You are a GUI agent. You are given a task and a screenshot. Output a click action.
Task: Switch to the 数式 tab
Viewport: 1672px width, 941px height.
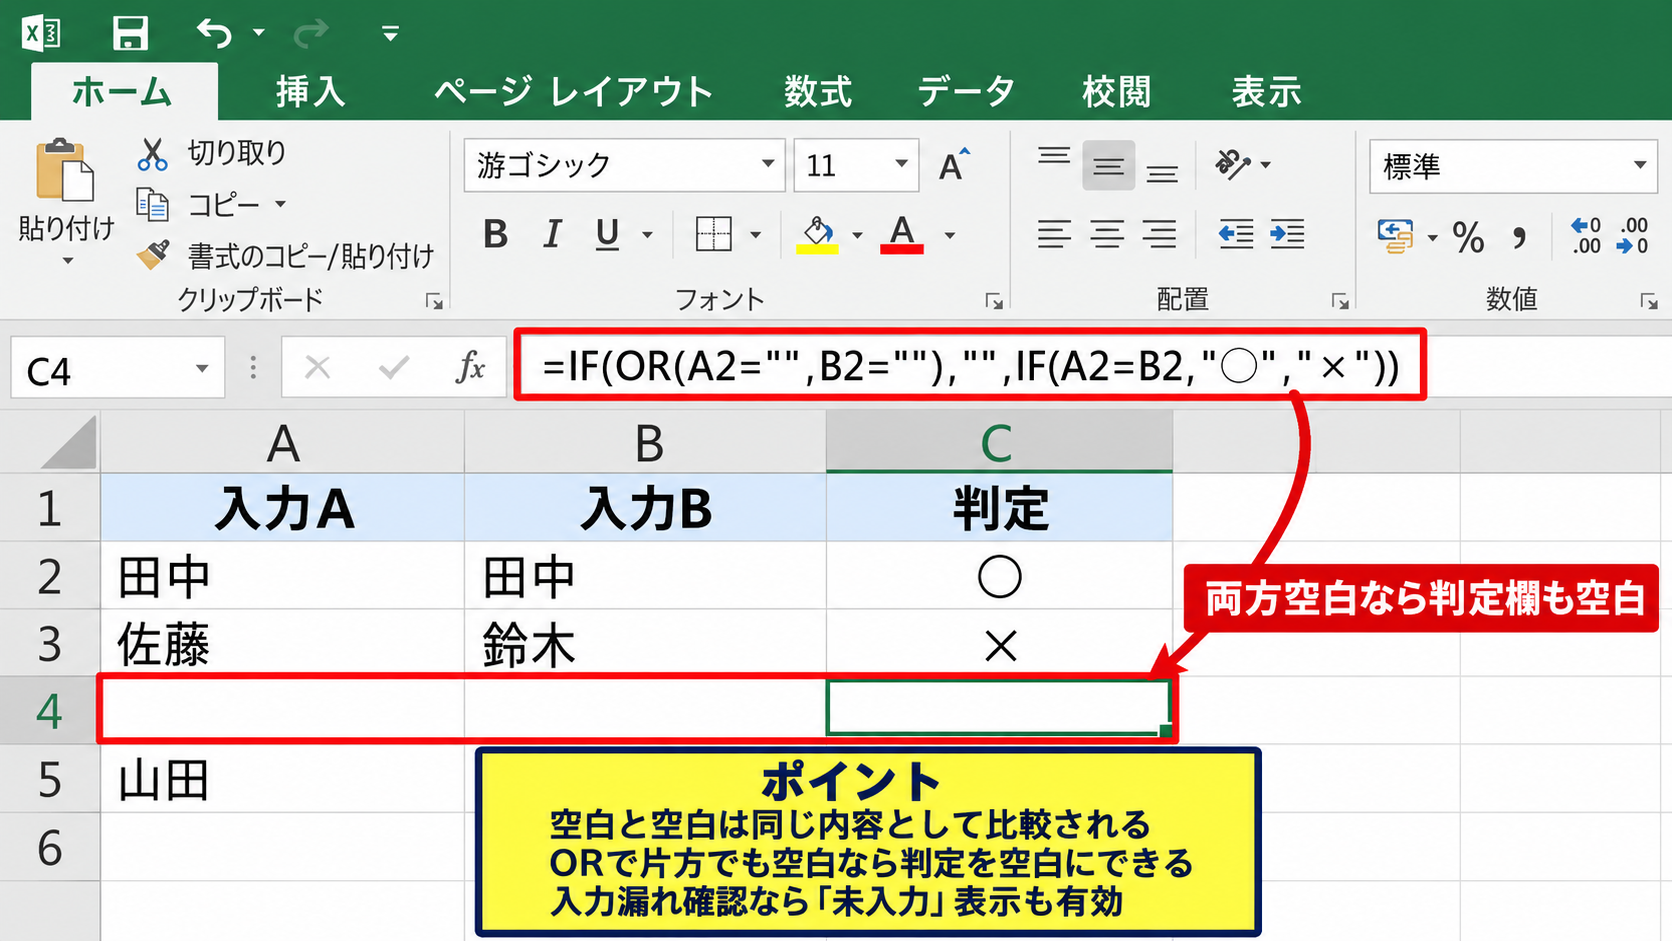(818, 92)
